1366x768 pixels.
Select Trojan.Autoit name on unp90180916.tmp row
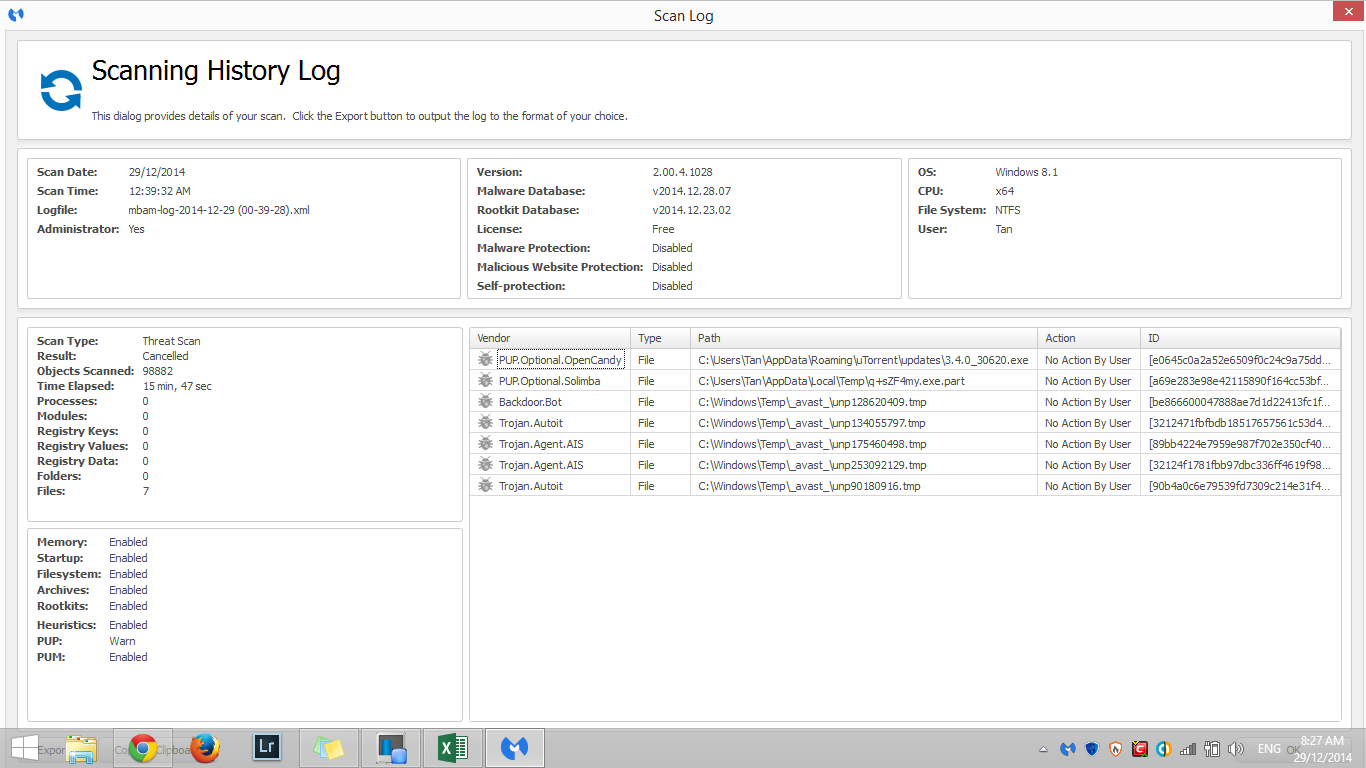click(530, 486)
